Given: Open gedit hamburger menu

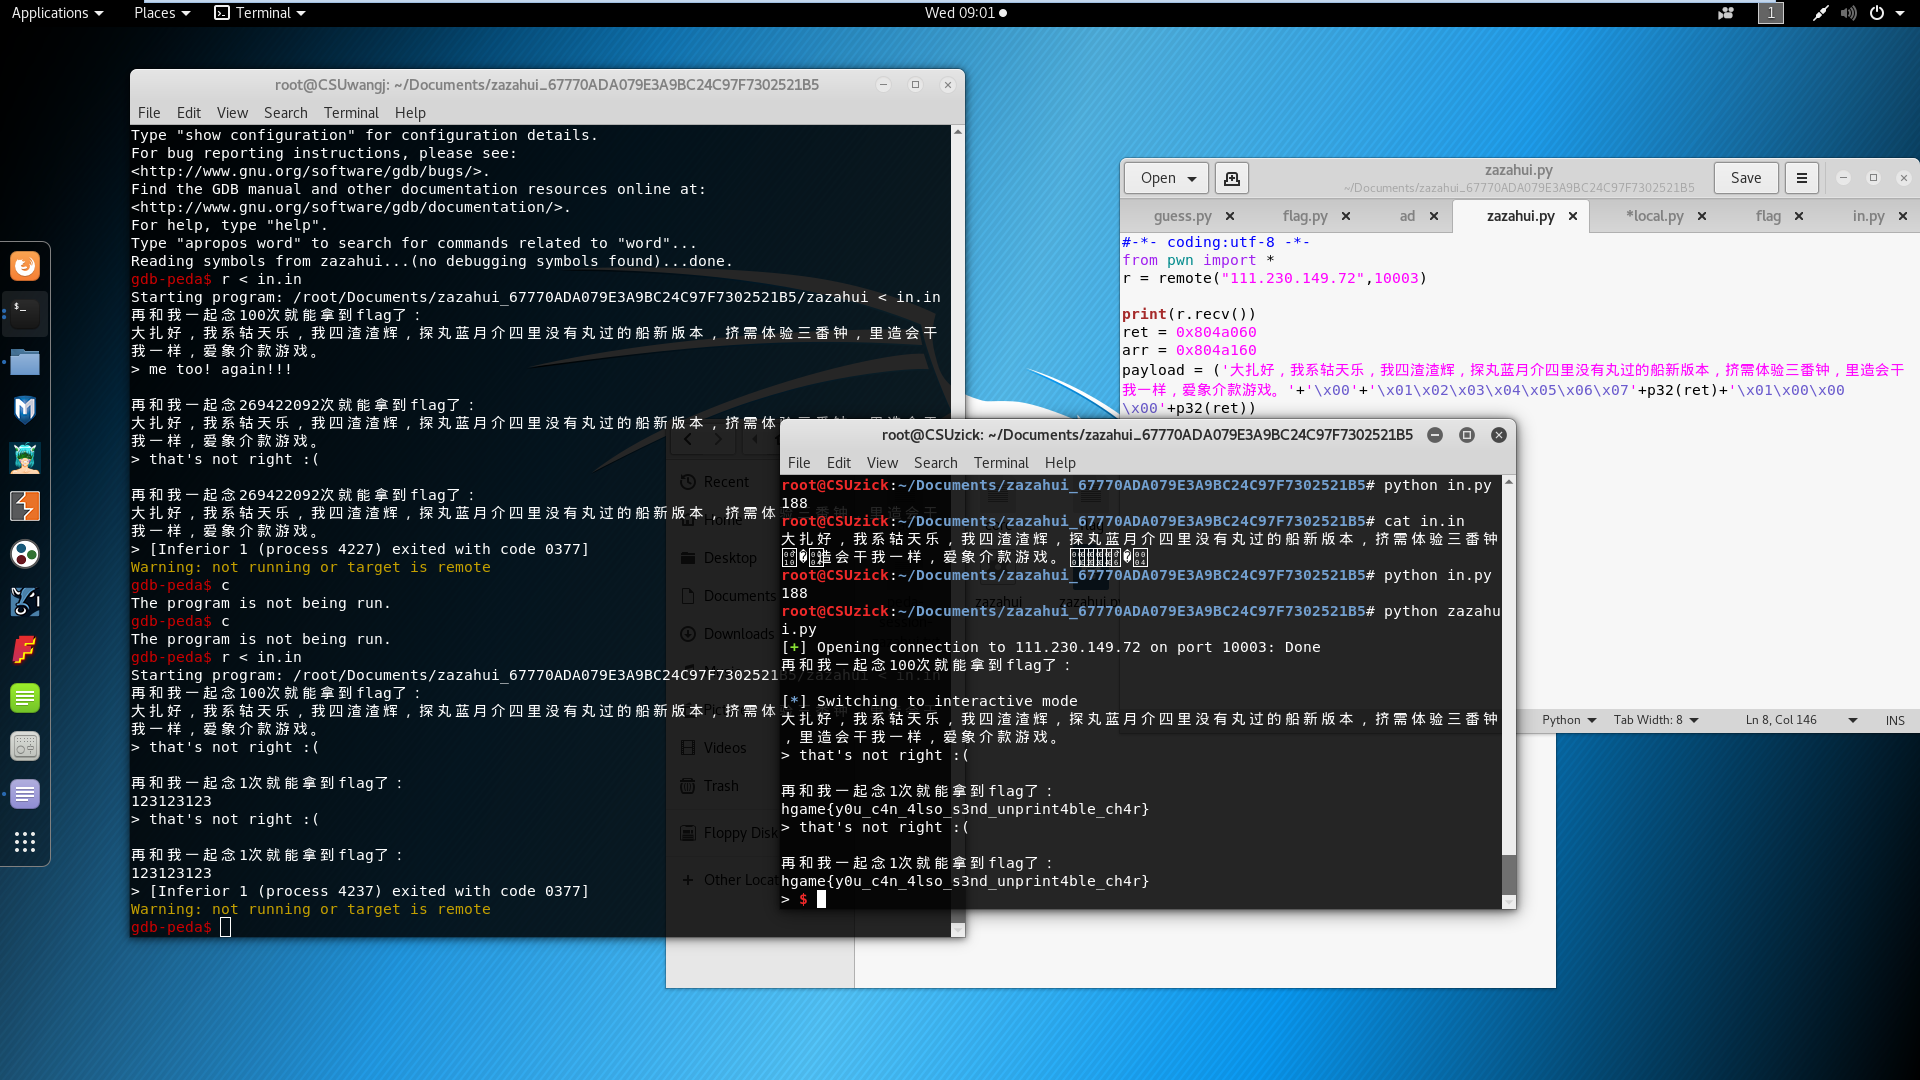Looking at the screenshot, I should 1802,178.
